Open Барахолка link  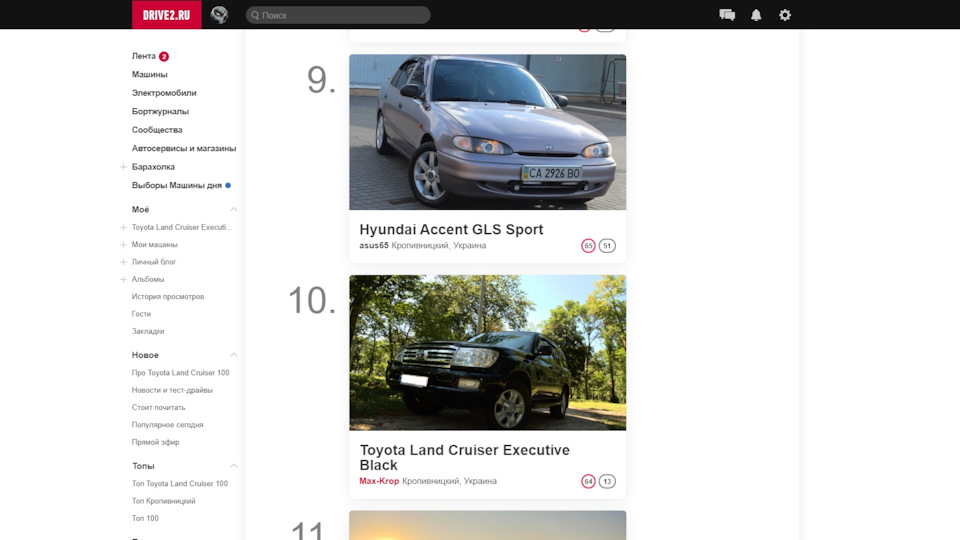(153, 167)
